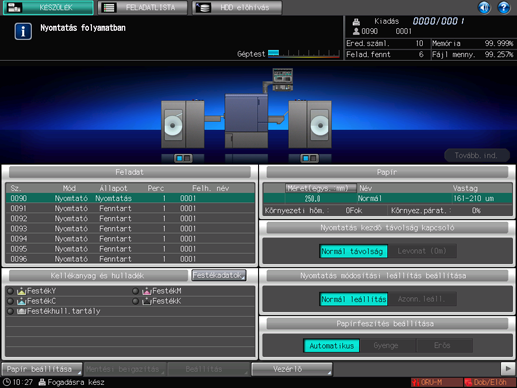Open the HDD előhívás tab

coord(237,7)
